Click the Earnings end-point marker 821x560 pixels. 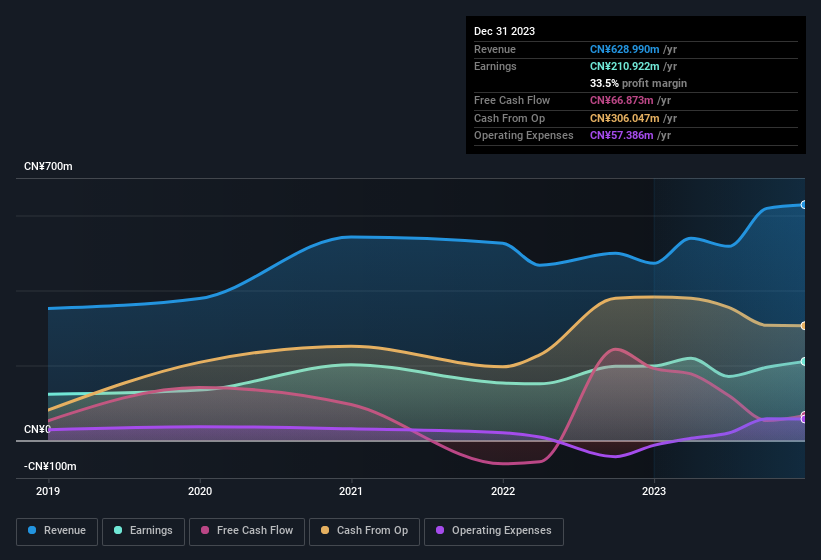click(804, 362)
